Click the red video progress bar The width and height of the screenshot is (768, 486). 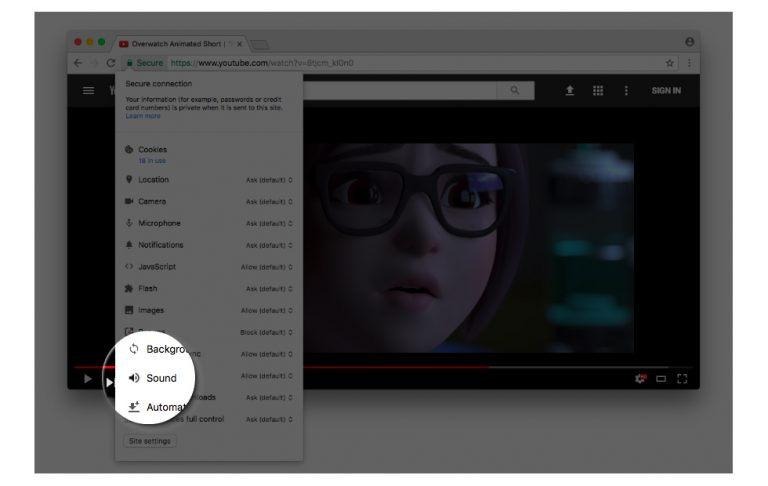tap(282, 366)
